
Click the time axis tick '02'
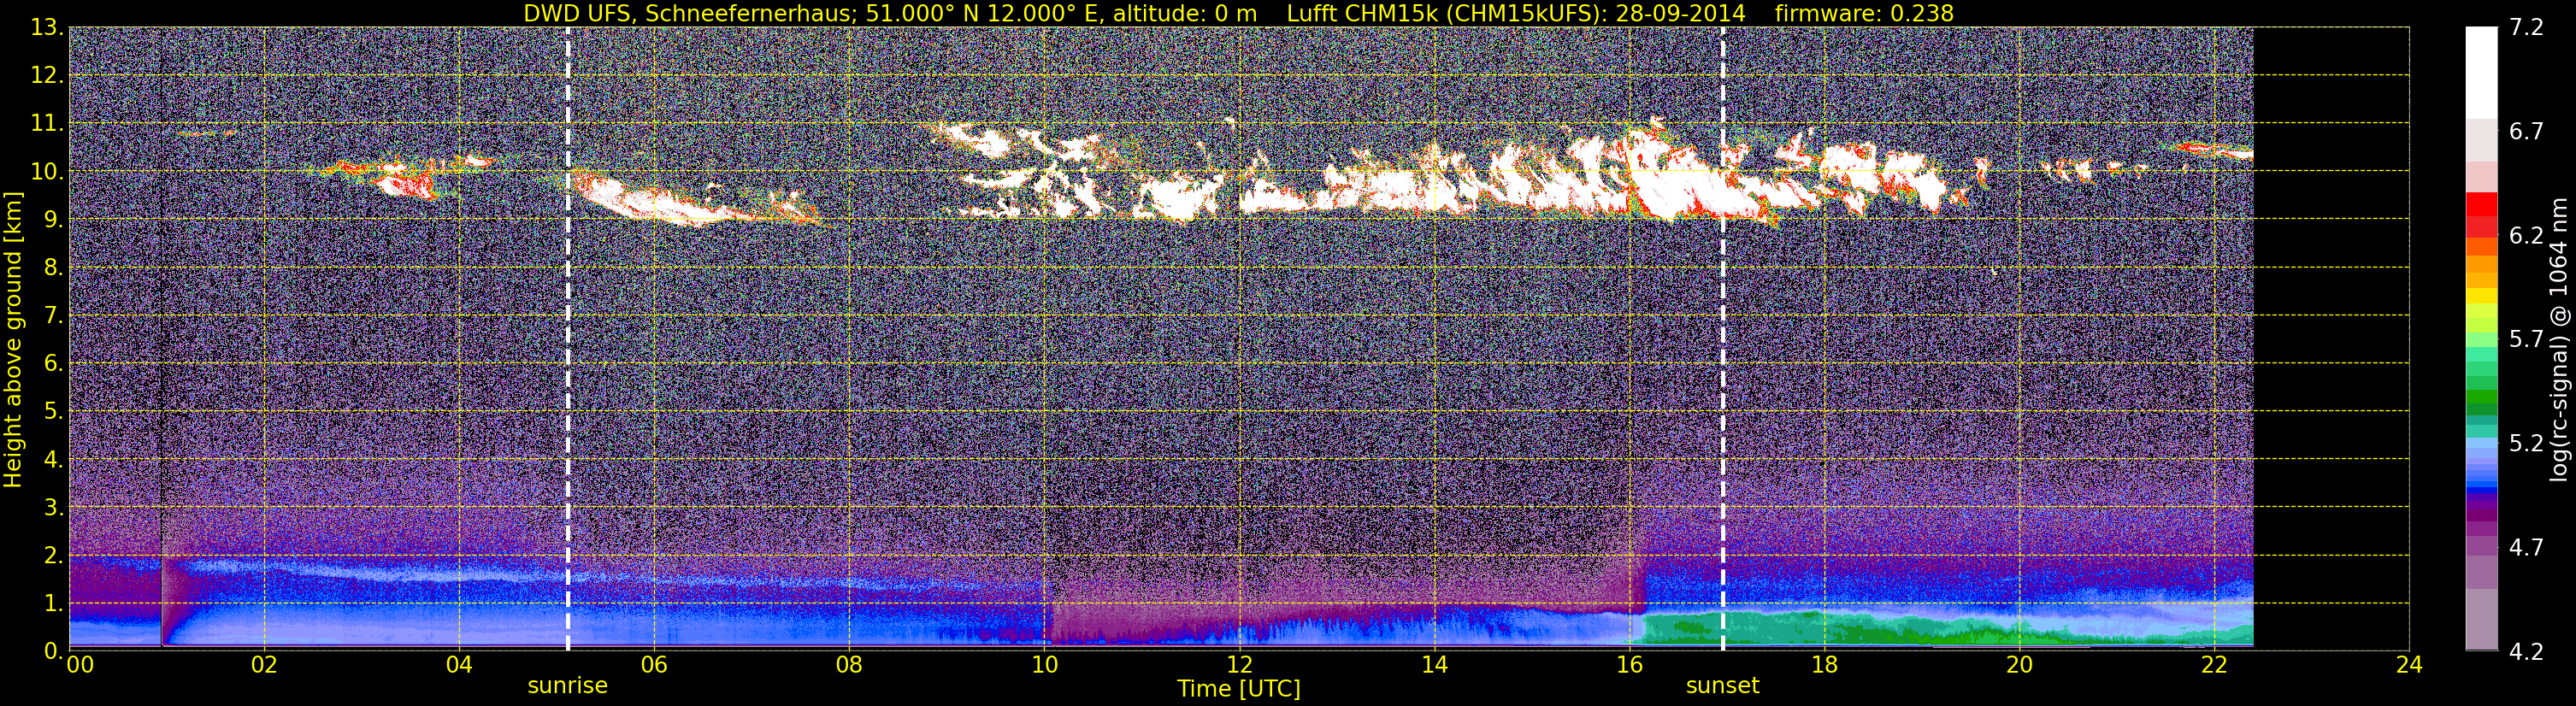point(264,664)
